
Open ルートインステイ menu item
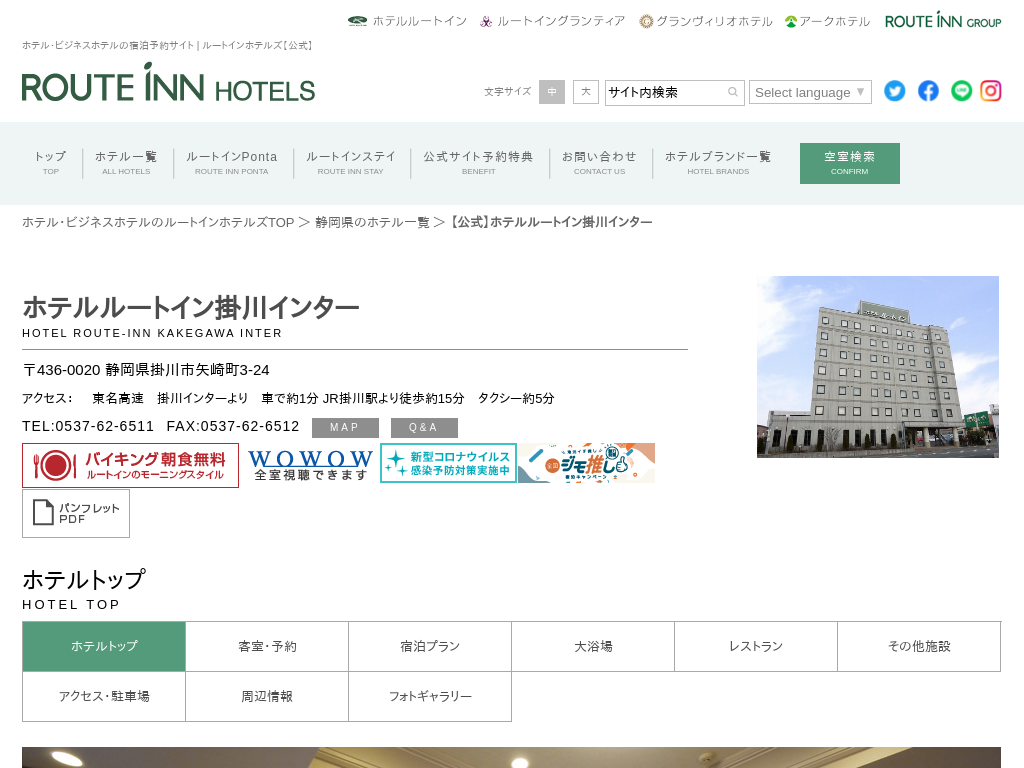pyautogui.click(x=351, y=163)
